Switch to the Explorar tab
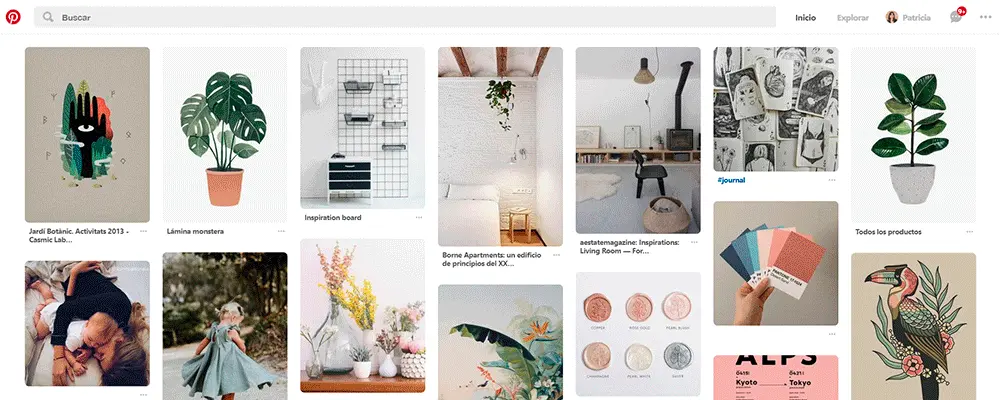The height and width of the screenshot is (400, 1000). pyautogui.click(x=853, y=18)
